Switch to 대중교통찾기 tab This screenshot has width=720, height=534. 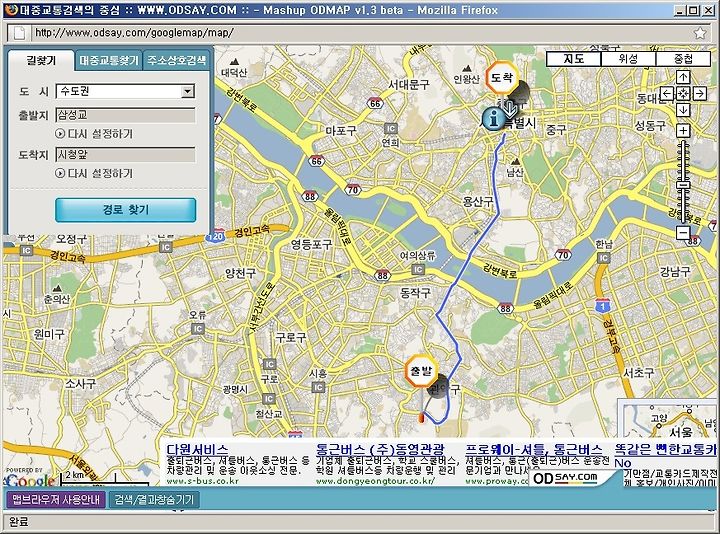pos(108,61)
